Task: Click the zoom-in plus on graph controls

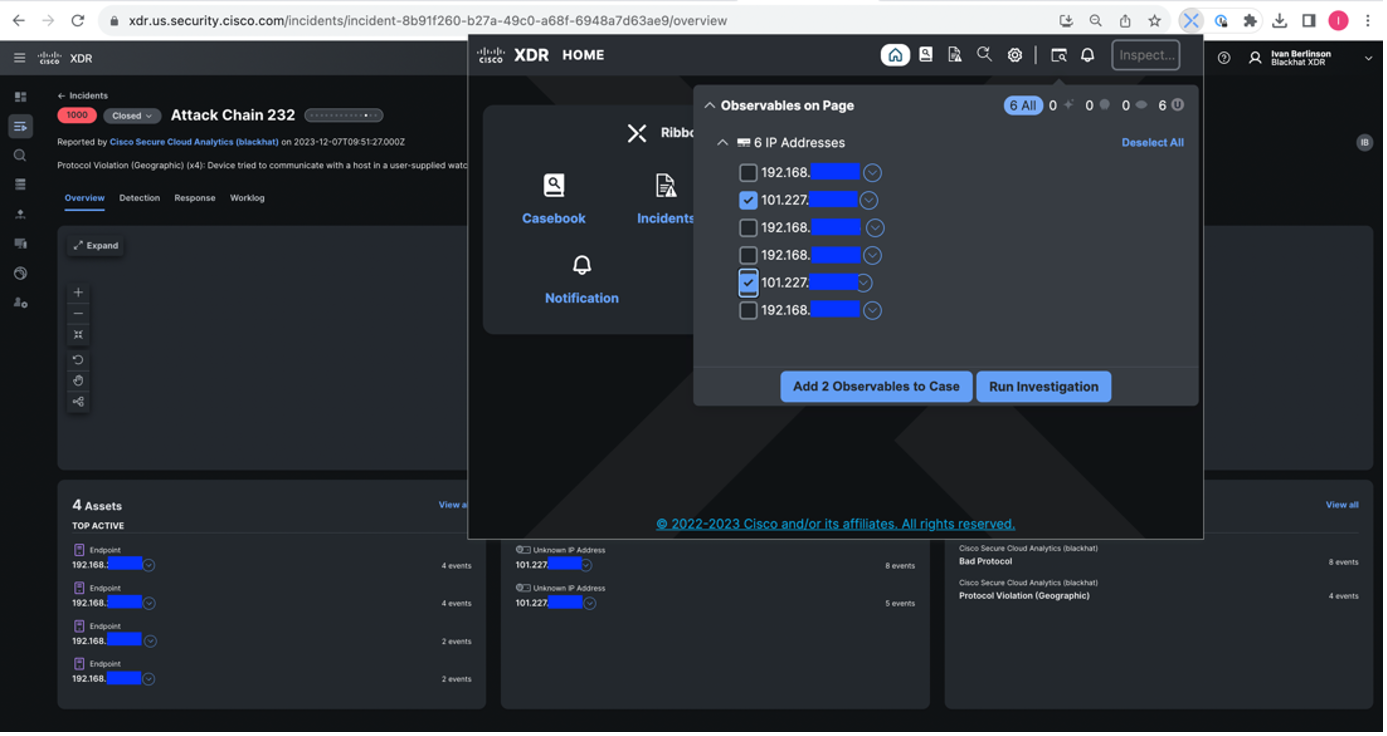Action: pyautogui.click(x=79, y=294)
